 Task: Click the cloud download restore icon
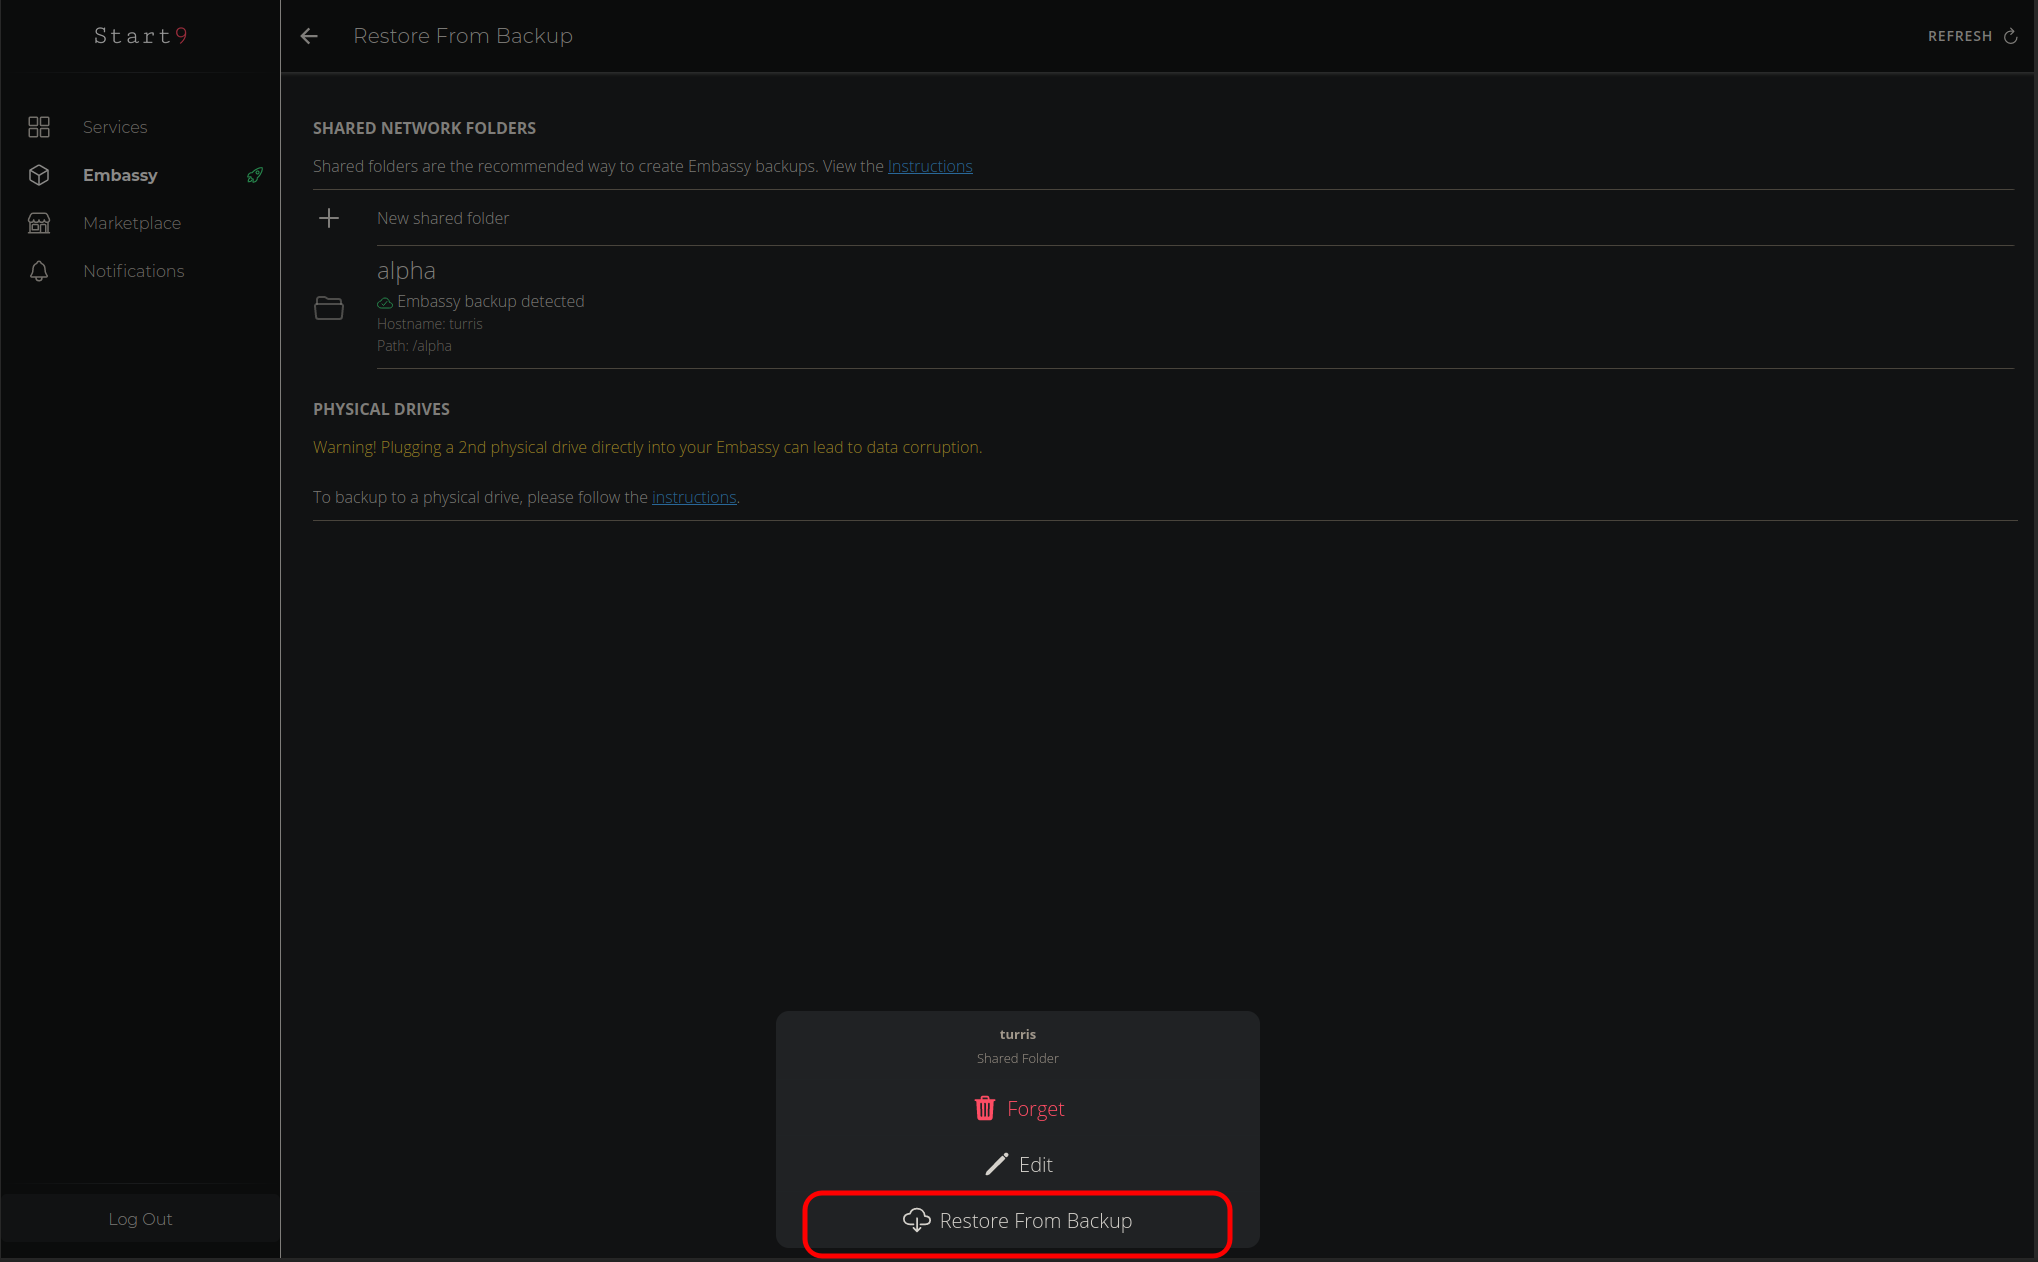[x=916, y=1220]
